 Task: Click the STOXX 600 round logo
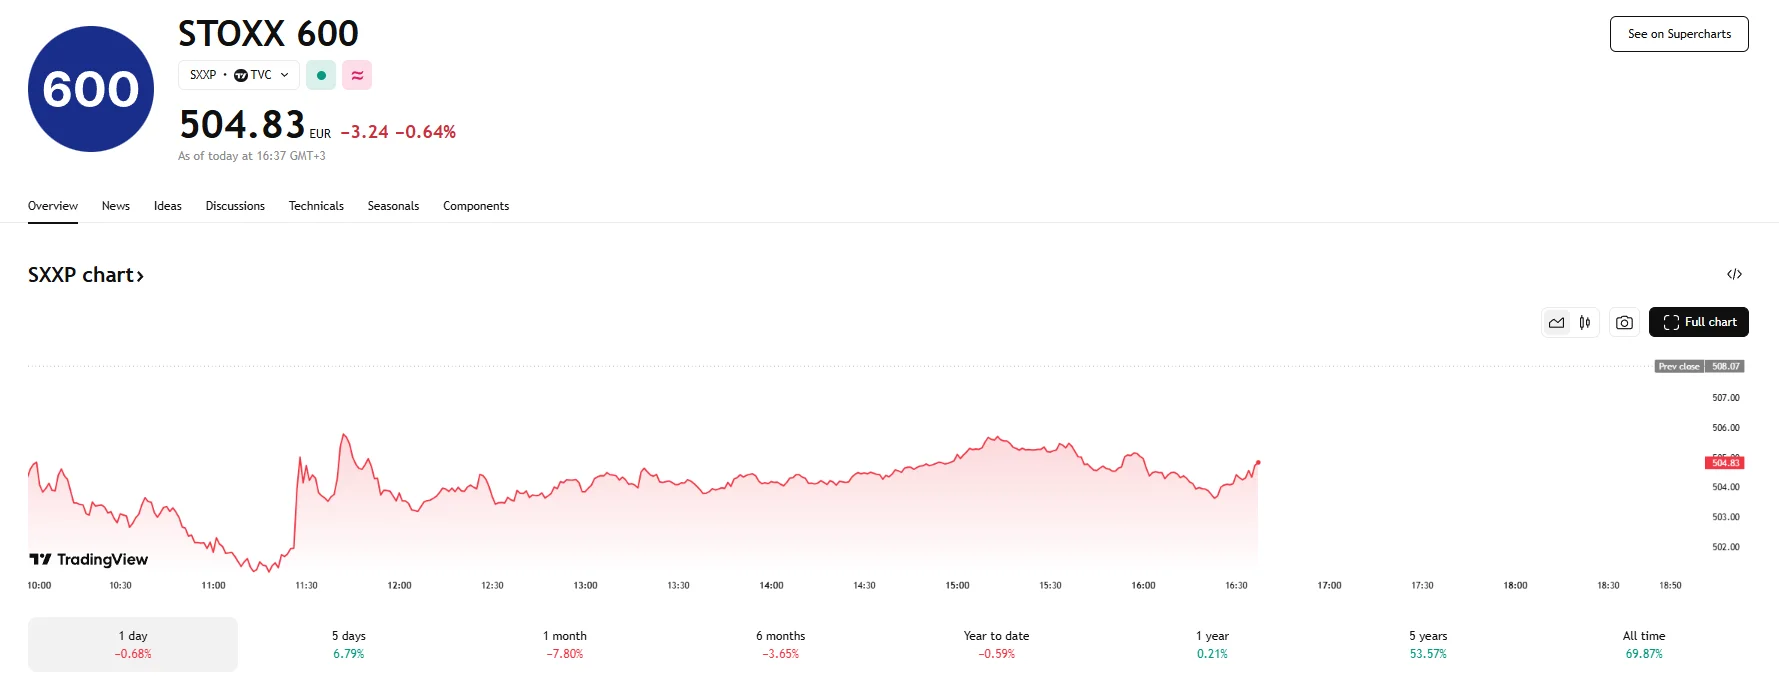point(91,89)
